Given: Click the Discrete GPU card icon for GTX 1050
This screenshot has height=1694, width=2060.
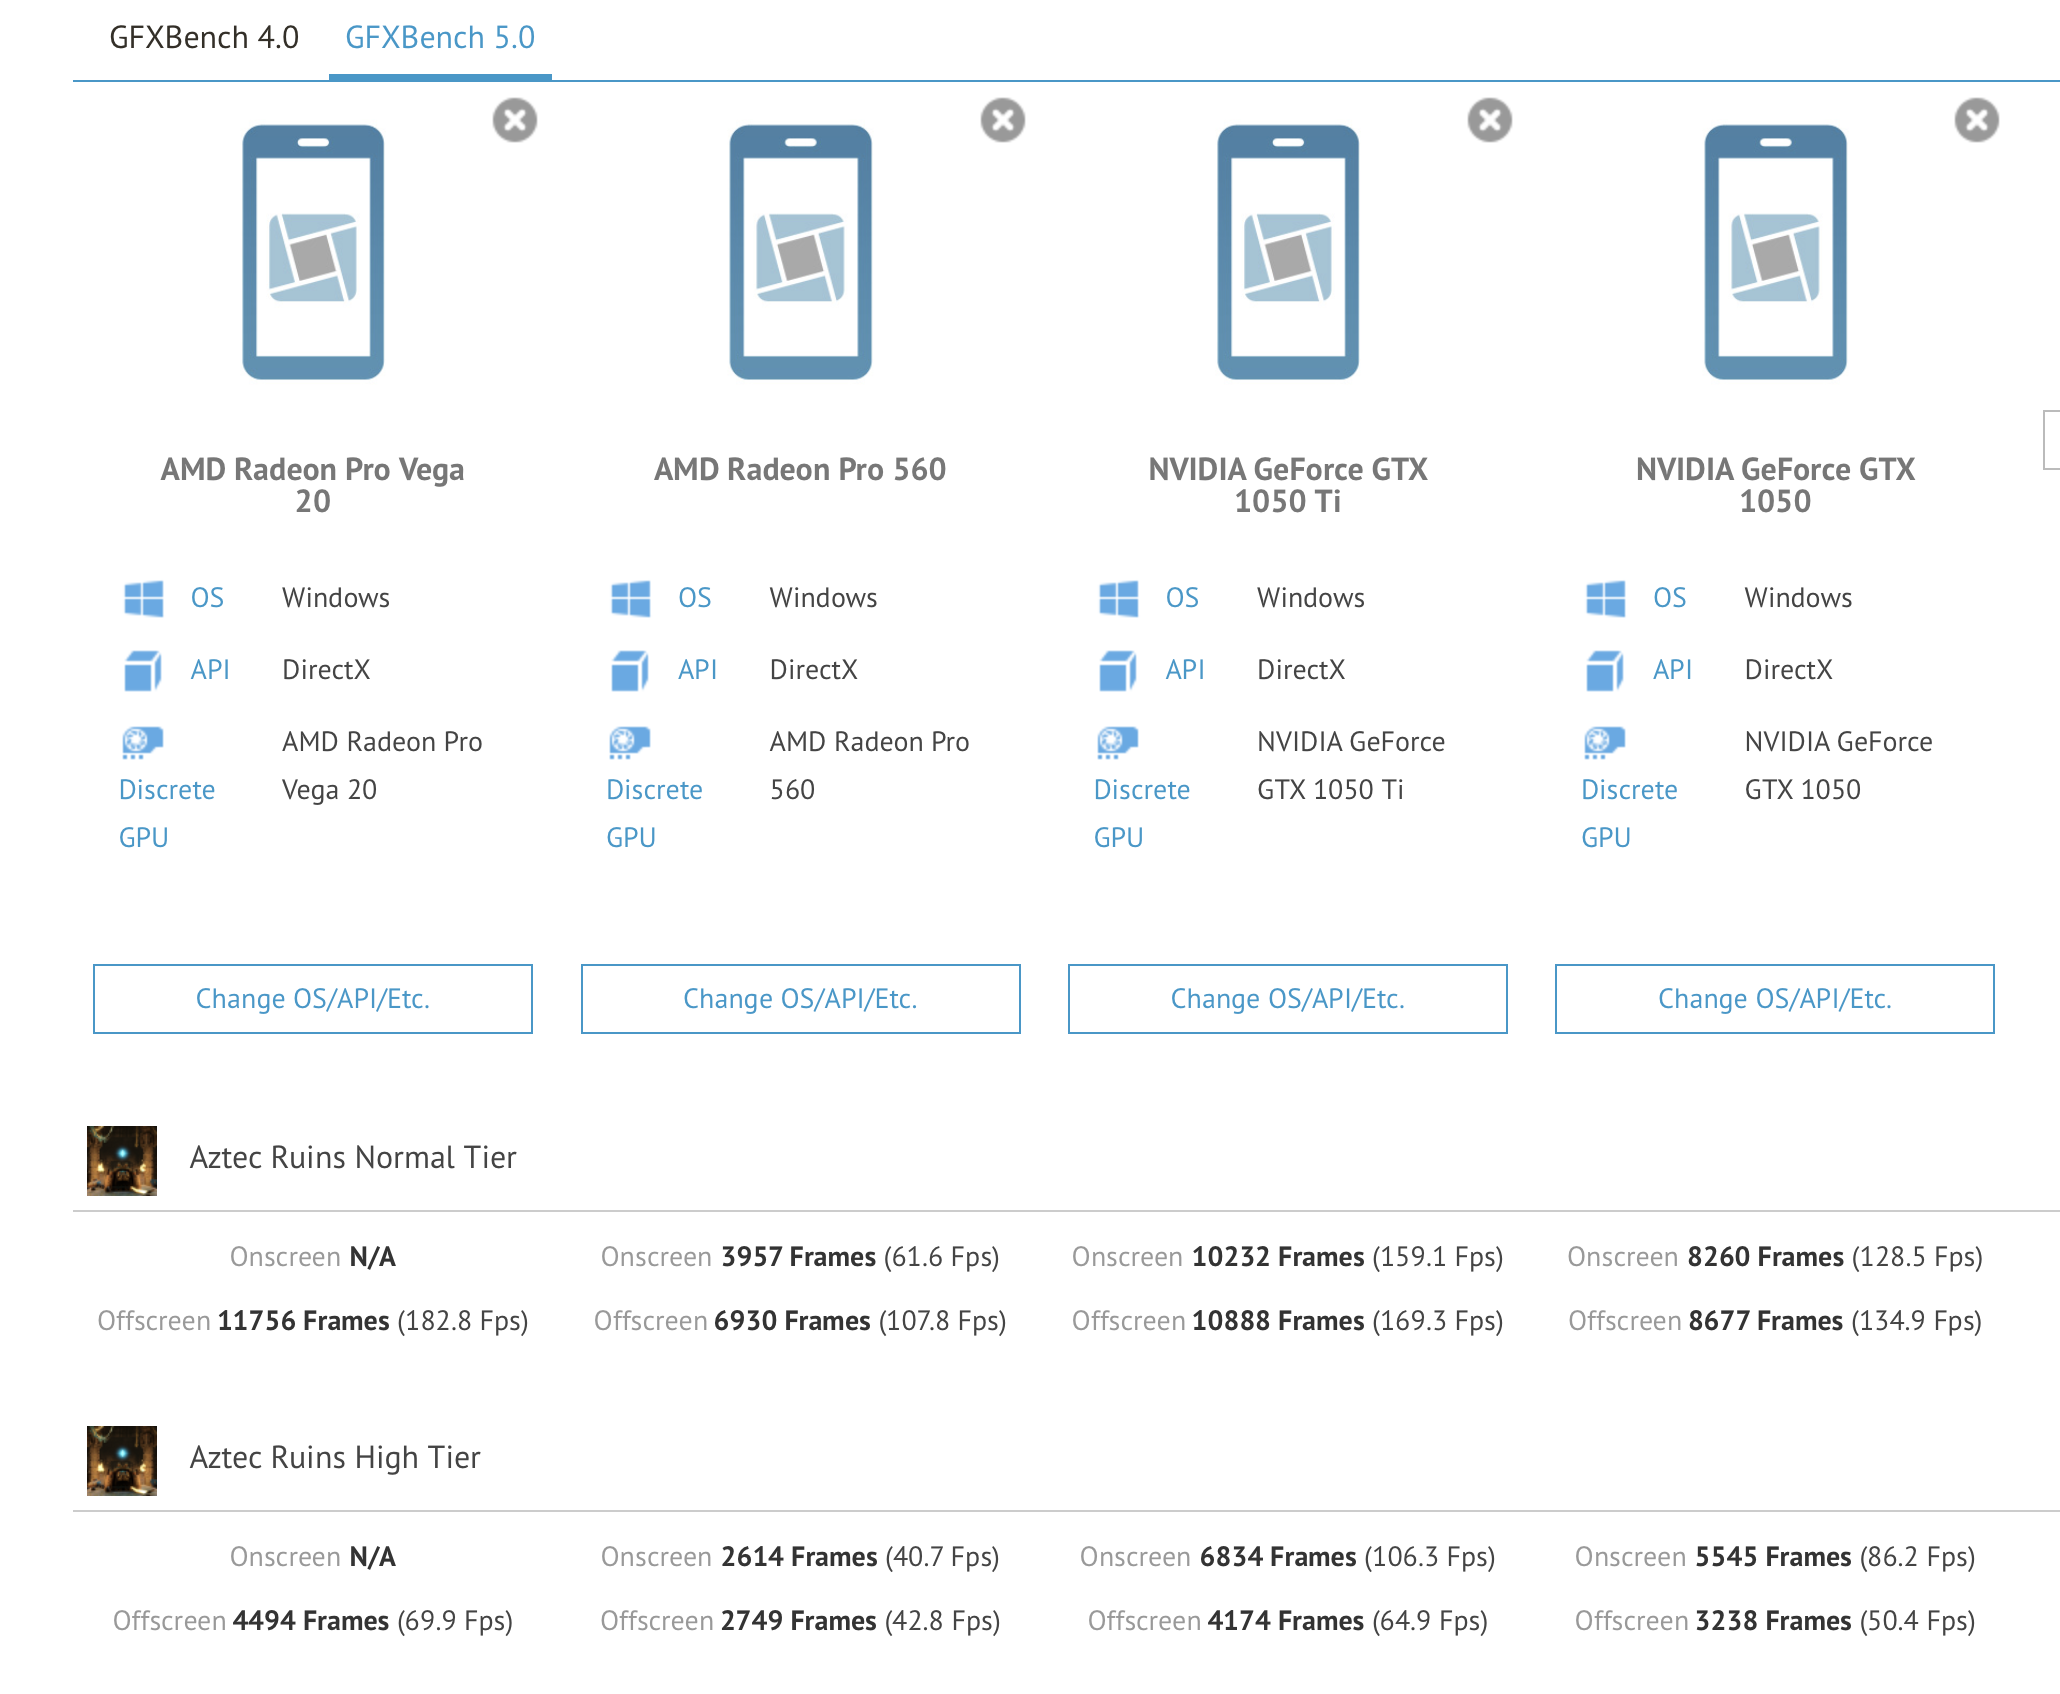Looking at the screenshot, I should coord(1604,742).
